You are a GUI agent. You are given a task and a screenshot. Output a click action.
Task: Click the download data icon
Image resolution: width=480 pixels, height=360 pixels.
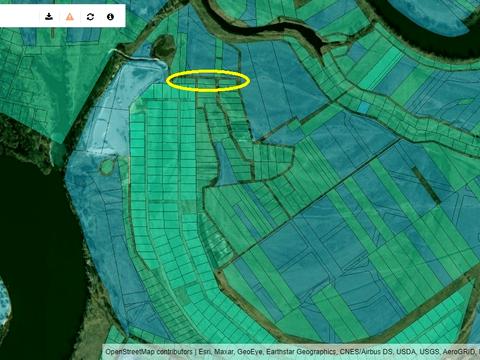pos(49,16)
